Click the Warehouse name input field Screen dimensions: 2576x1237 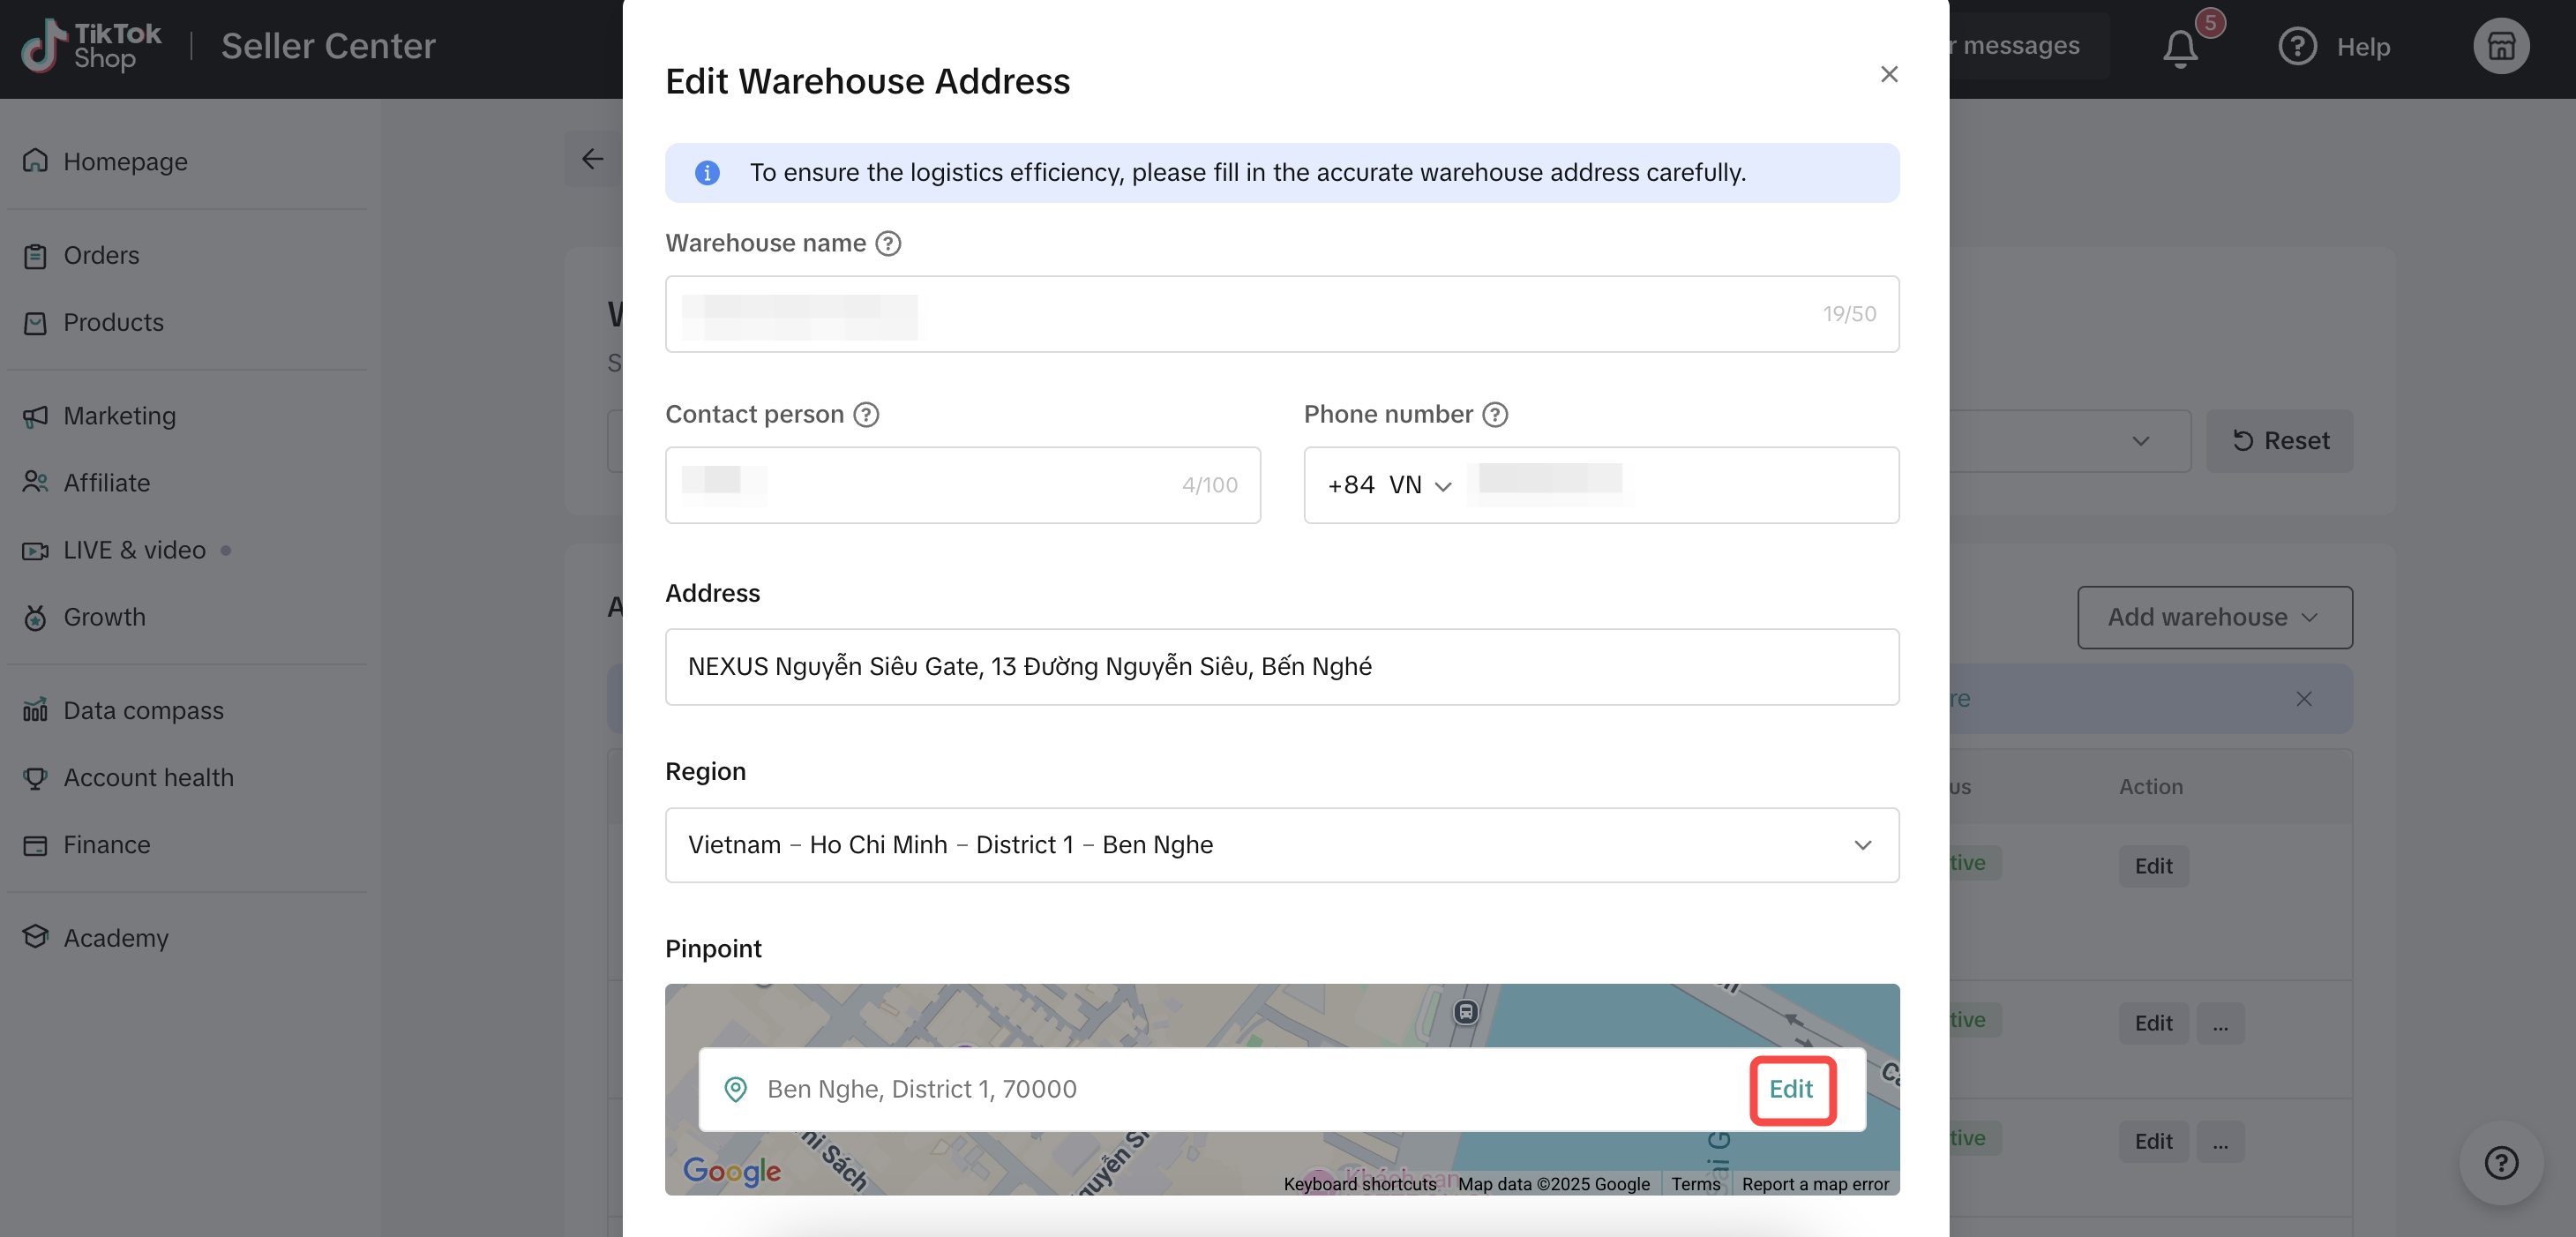point(1281,314)
